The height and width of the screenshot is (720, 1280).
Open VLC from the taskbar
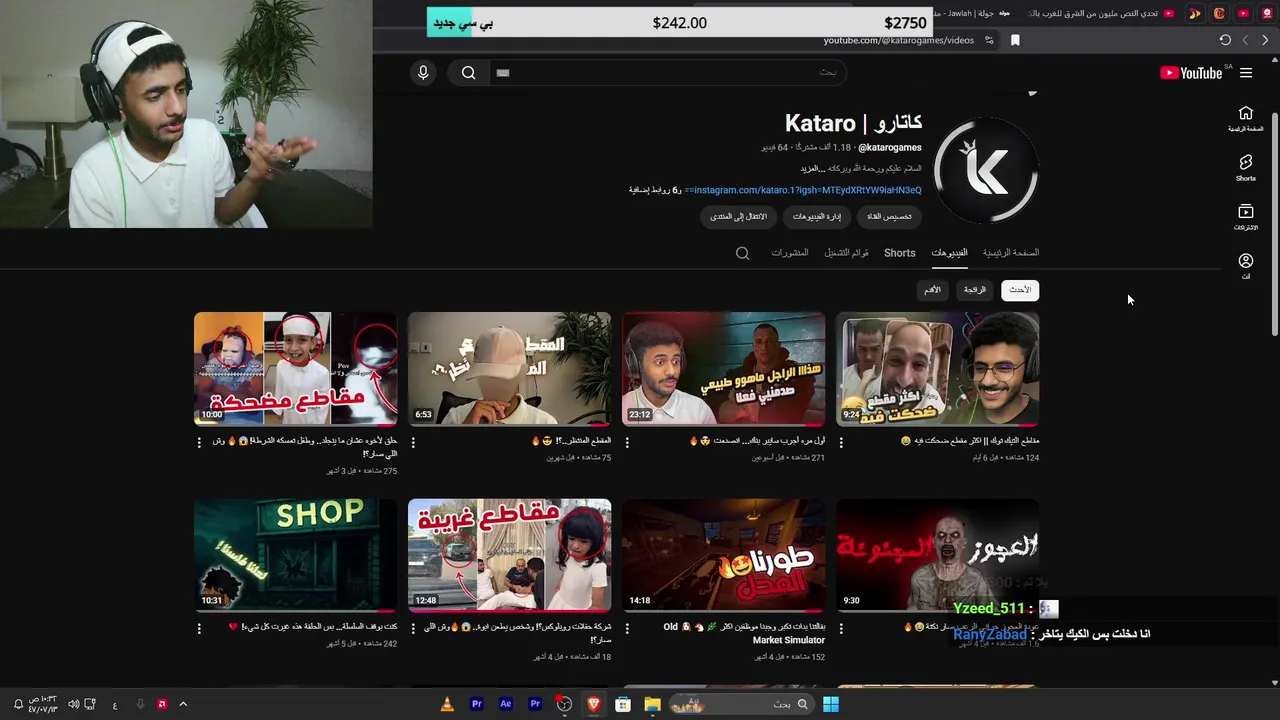pyautogui.click(x=447, y=704)
